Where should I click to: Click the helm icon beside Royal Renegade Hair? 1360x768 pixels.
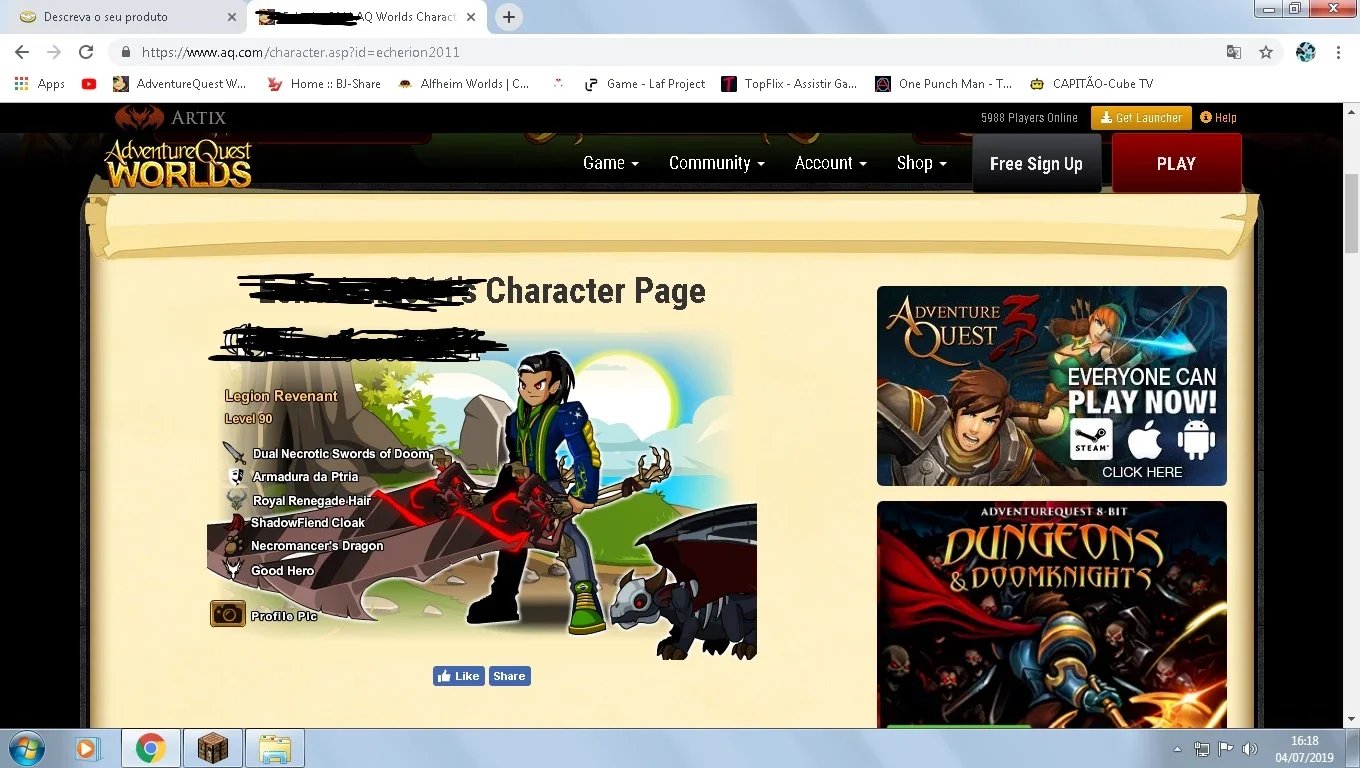click(x=236, y=500)
